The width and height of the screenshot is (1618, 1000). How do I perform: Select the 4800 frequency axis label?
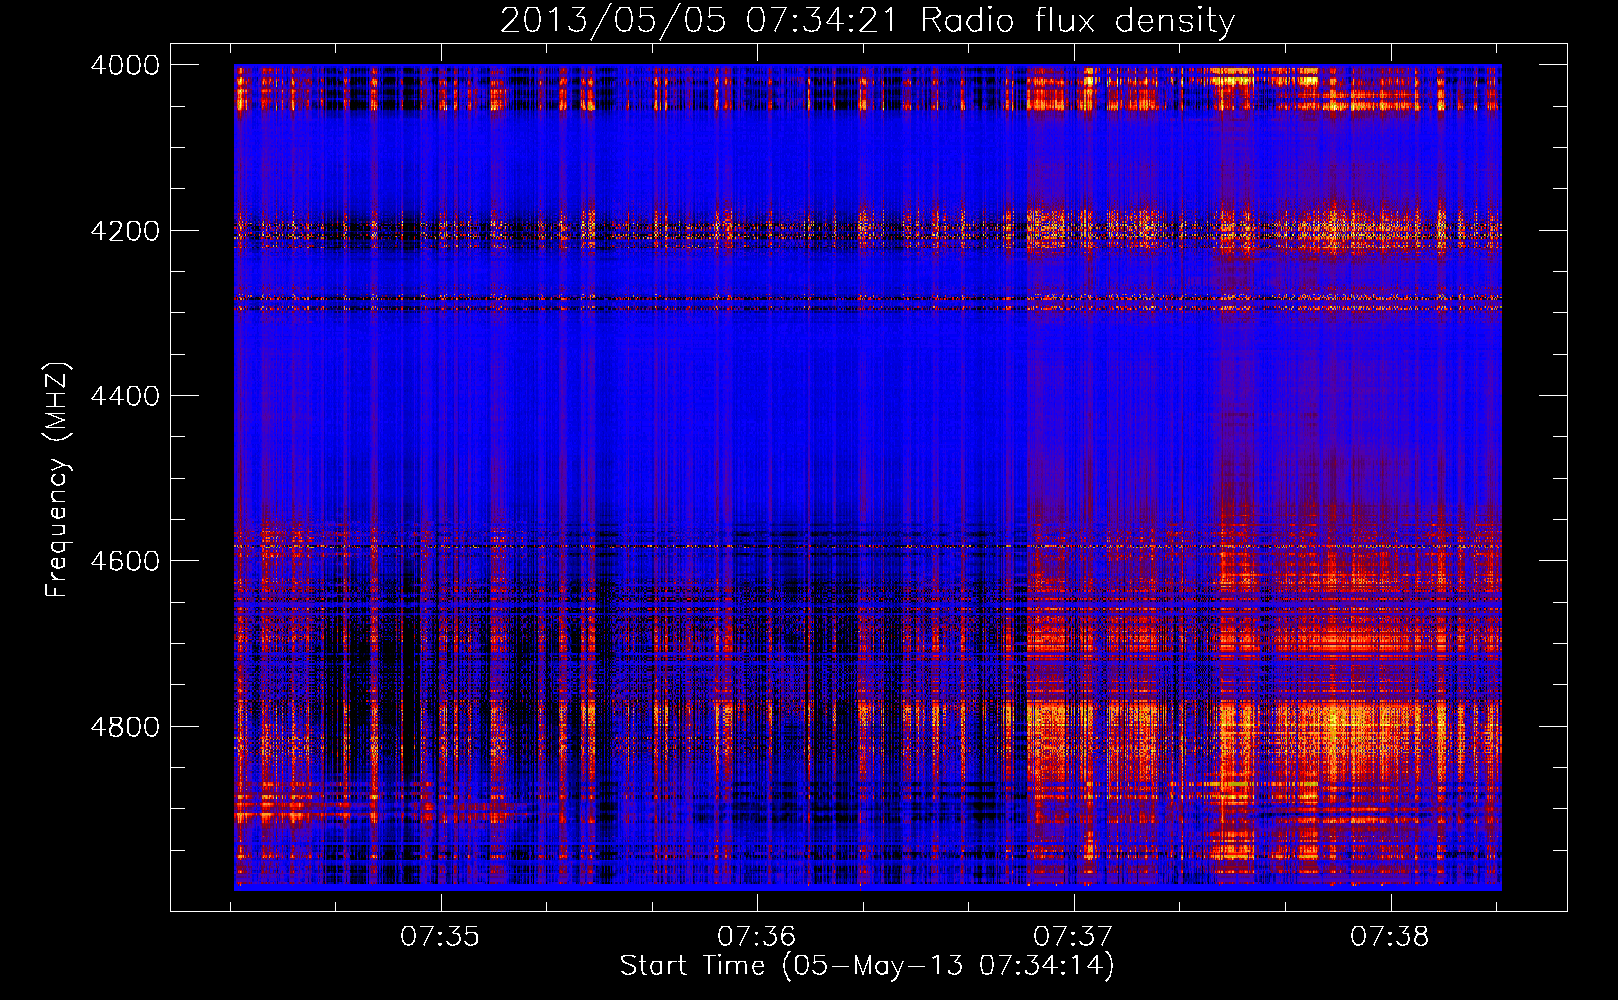pos(124,726)
